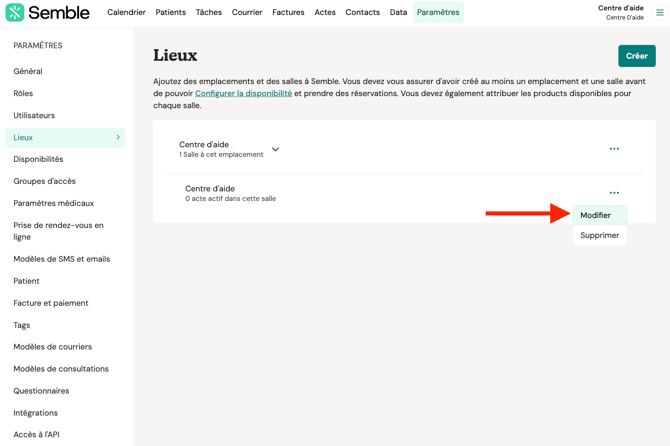Go to Accès à l'API settings
This screenshot has height=446, width=670.
[36, 435]
